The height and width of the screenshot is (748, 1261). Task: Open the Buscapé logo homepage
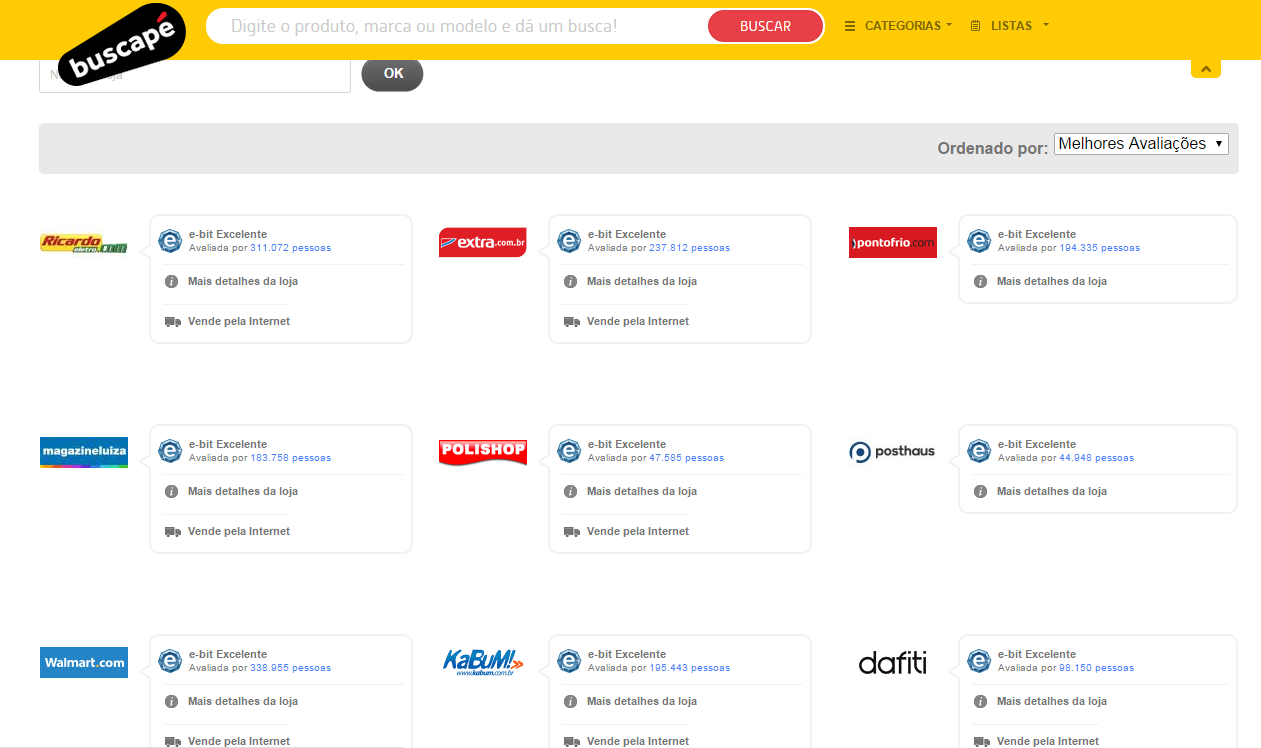pos(123,45)
